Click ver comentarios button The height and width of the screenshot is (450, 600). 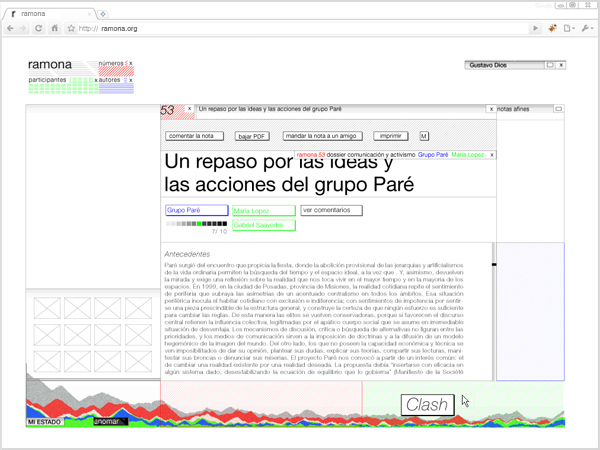(x=331, y=210)
